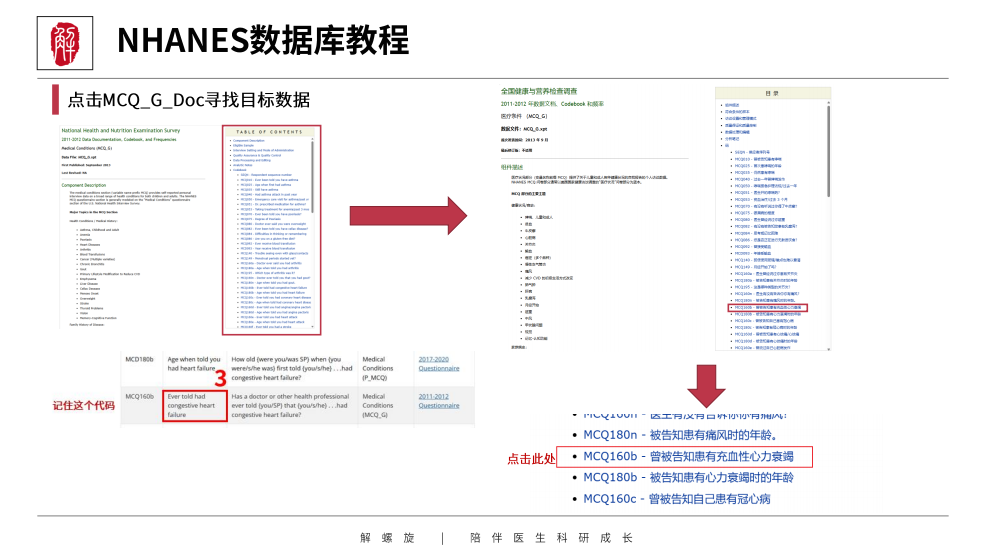Click 'Has a doctor or other health professional' text
Image resolution: width=987 pixels, height=558 pixels.
pos(290,406)
